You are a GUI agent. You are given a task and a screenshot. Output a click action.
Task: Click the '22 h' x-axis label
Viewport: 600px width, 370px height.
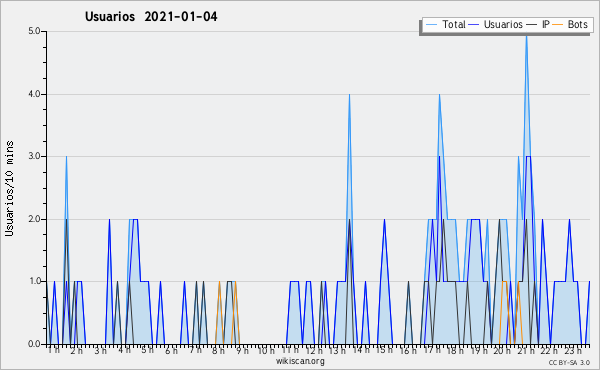(x=549, y=350)
